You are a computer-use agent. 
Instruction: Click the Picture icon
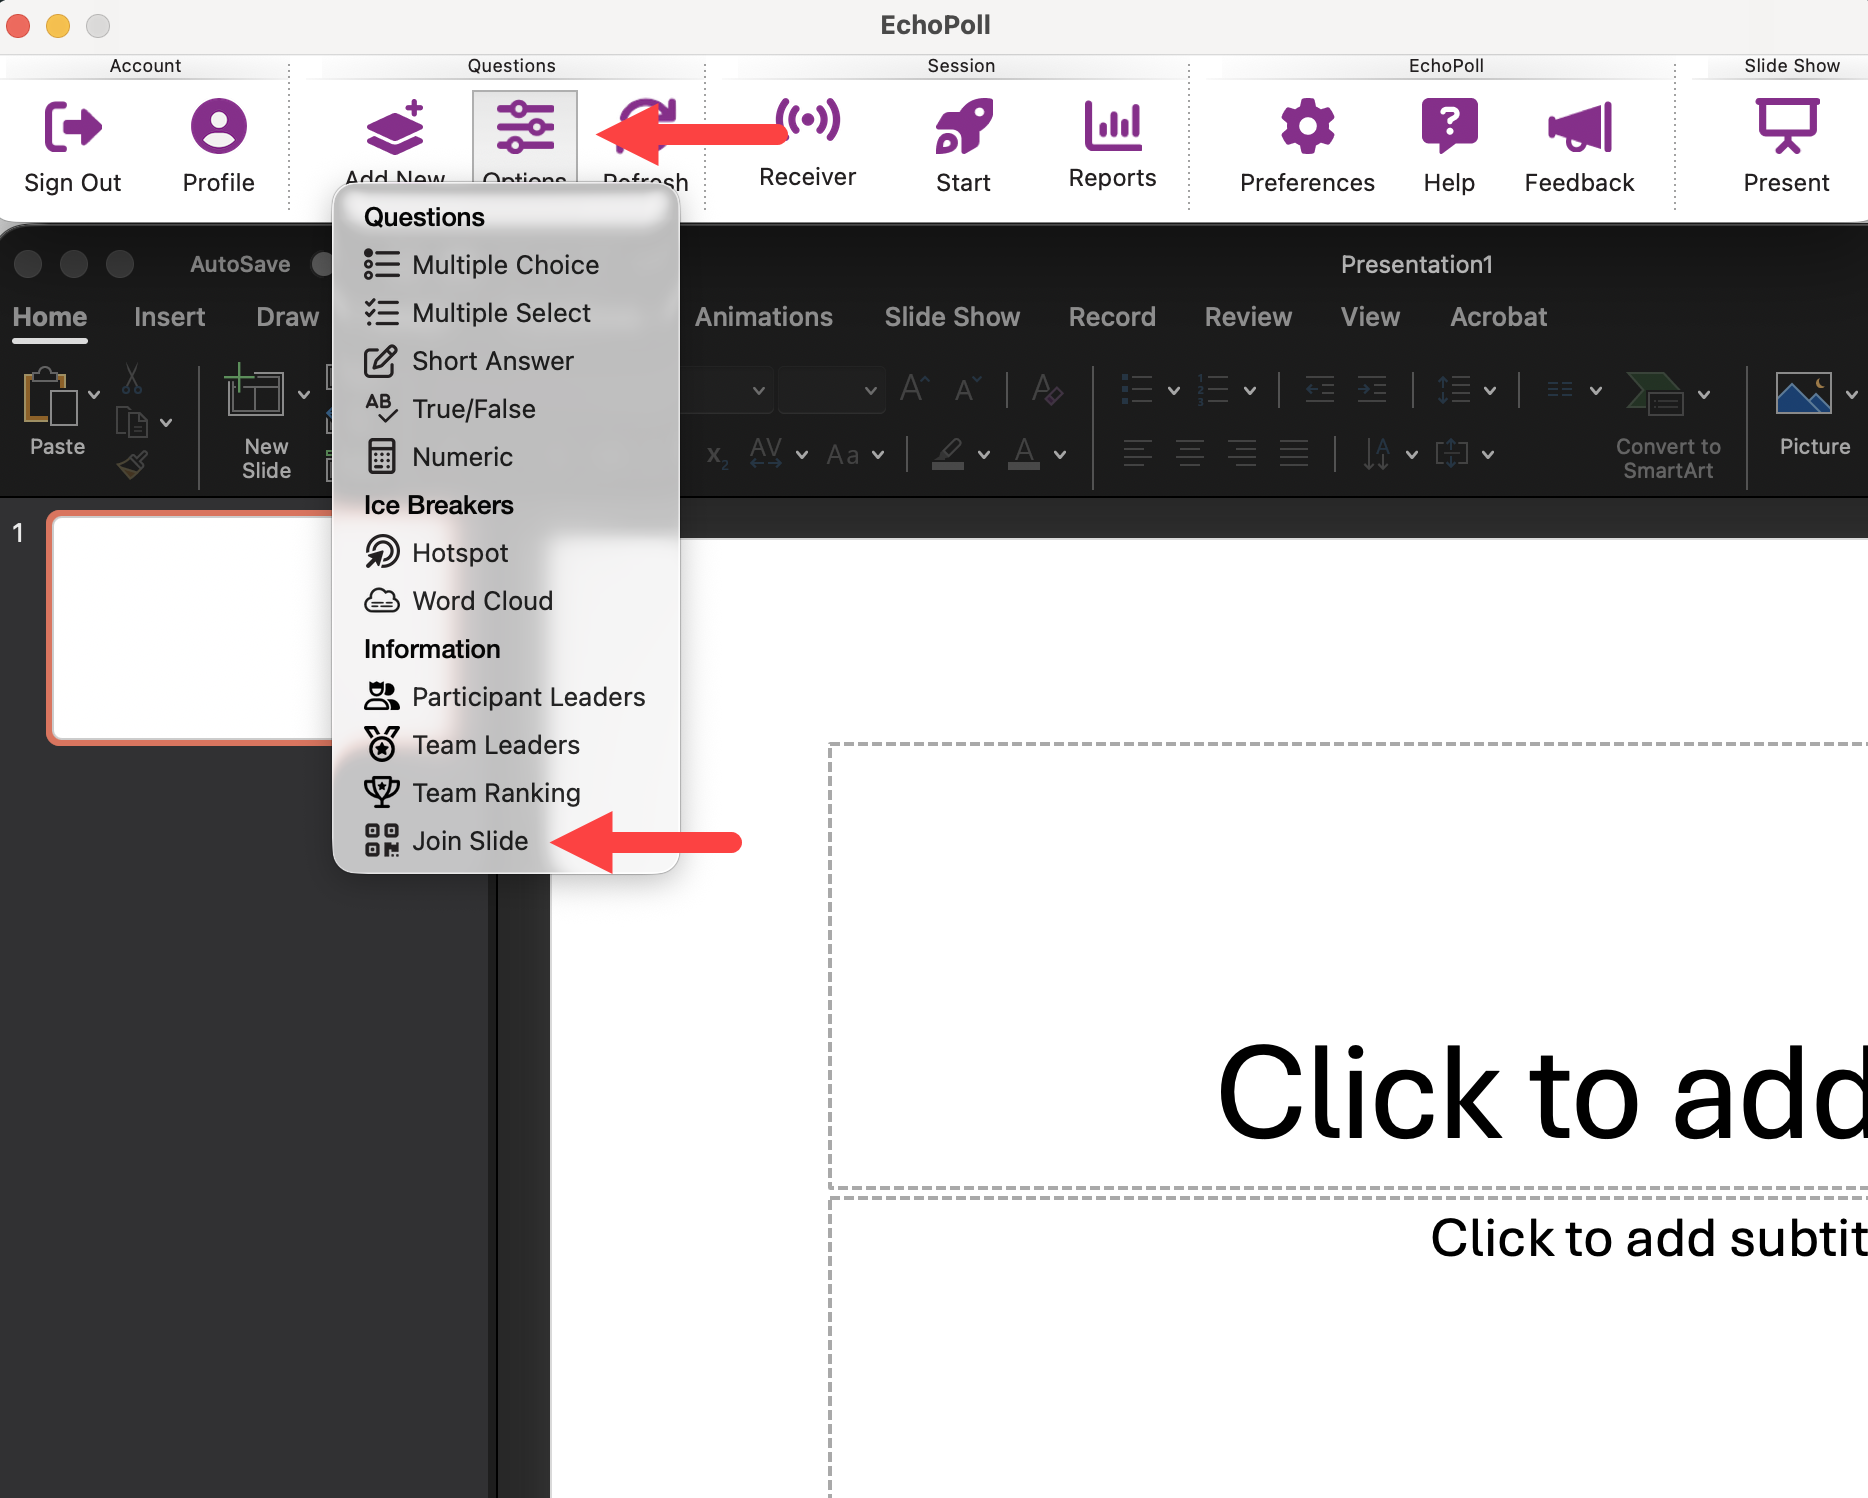(x=1804, y=393)
